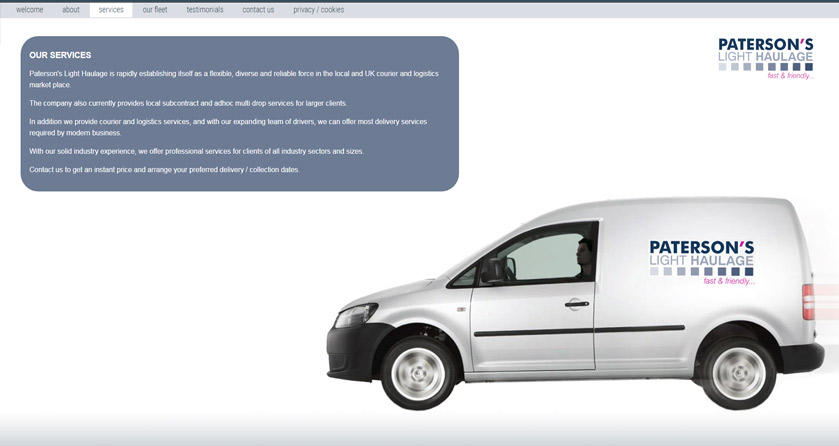
Task: Go to the about menu item
Action: coord(71,10)
